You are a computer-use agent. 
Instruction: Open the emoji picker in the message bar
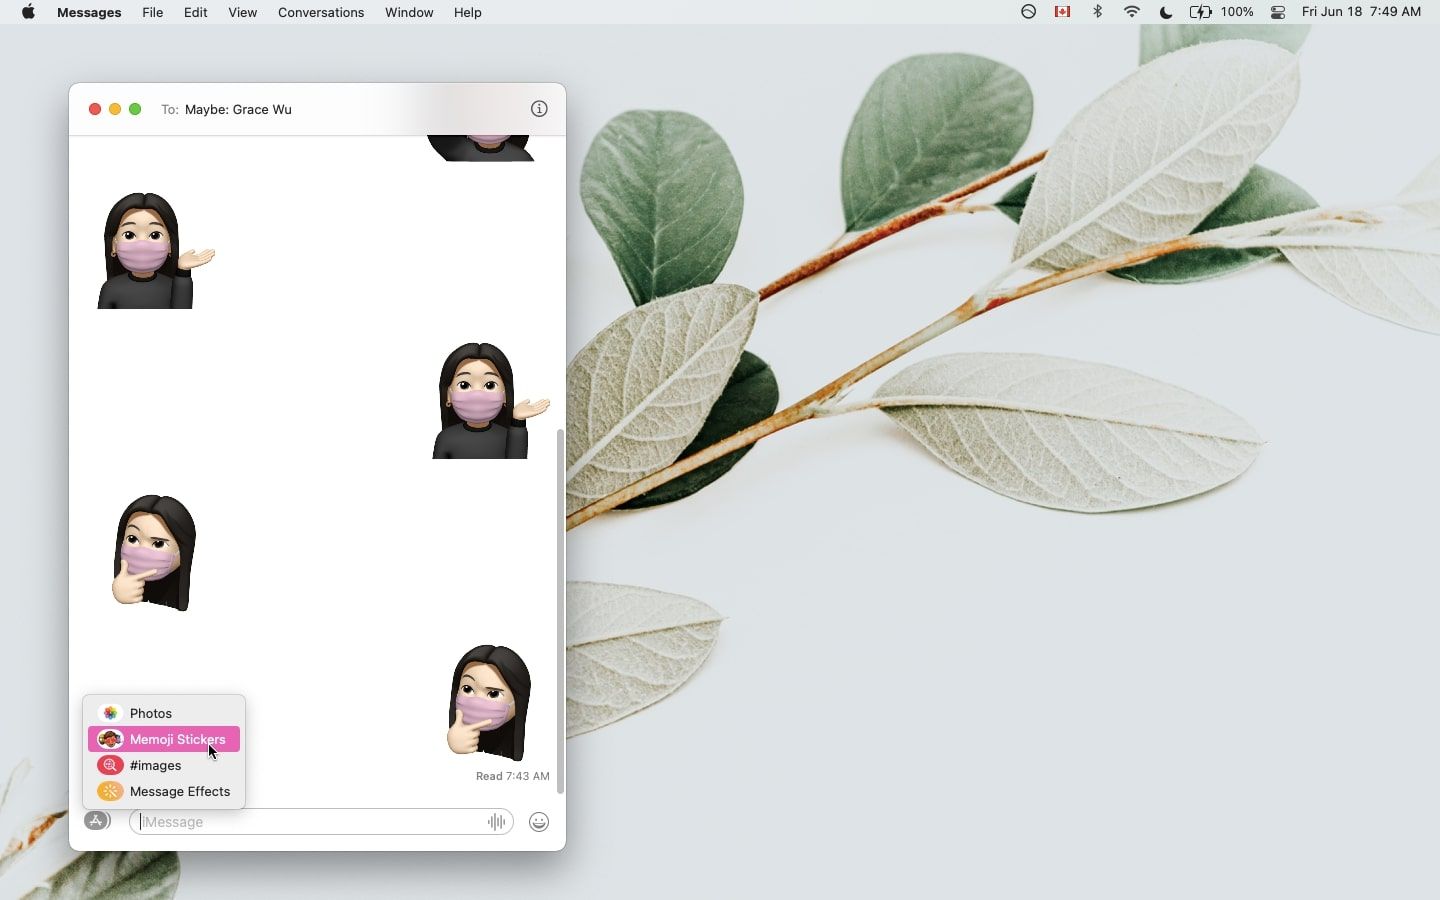pos(538,821)
